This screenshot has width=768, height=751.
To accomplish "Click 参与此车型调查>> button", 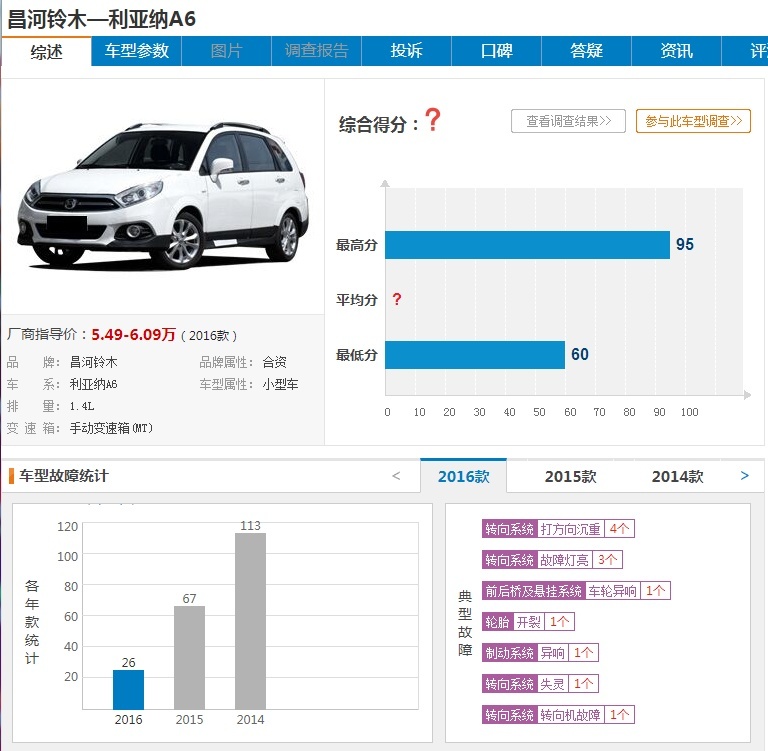I will (693, 121).
